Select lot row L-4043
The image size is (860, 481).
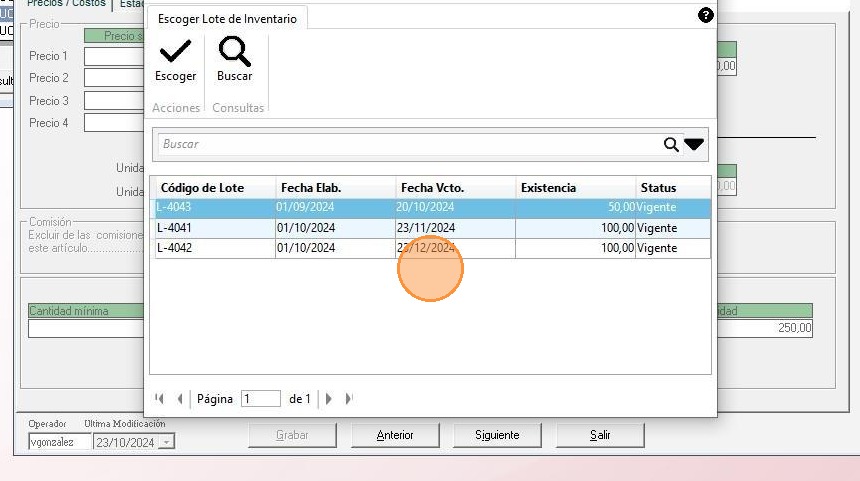click(x=433, y=207)
